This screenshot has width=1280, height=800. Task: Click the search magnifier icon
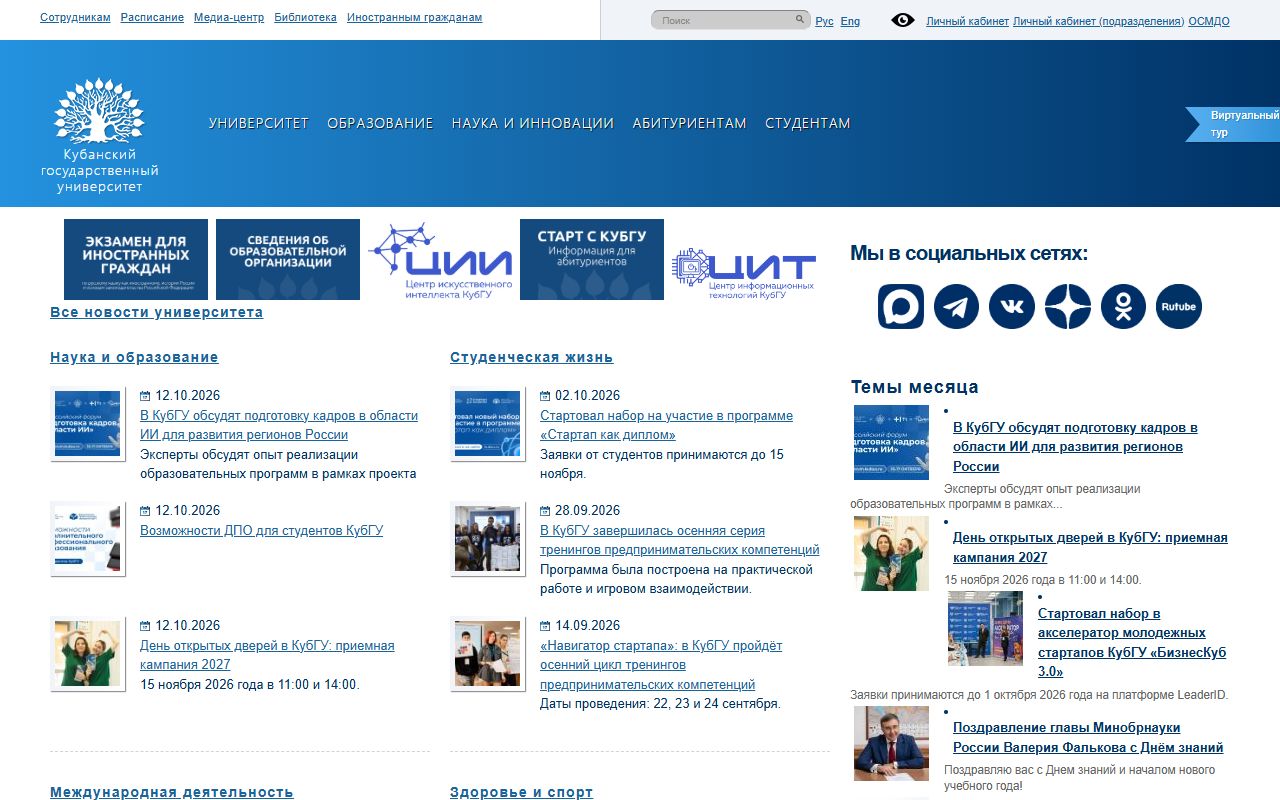coord(800,20)
